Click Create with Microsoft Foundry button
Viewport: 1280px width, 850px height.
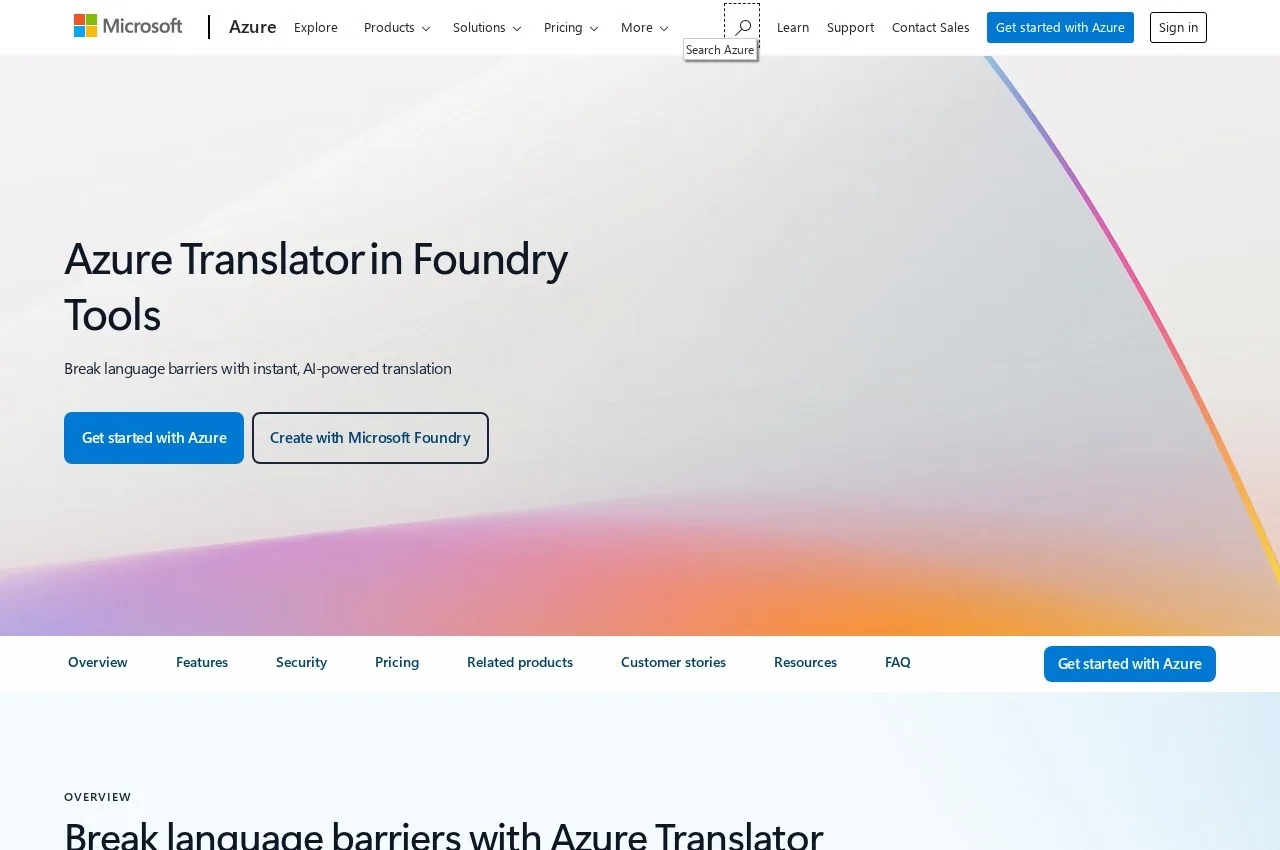(370, 438)
